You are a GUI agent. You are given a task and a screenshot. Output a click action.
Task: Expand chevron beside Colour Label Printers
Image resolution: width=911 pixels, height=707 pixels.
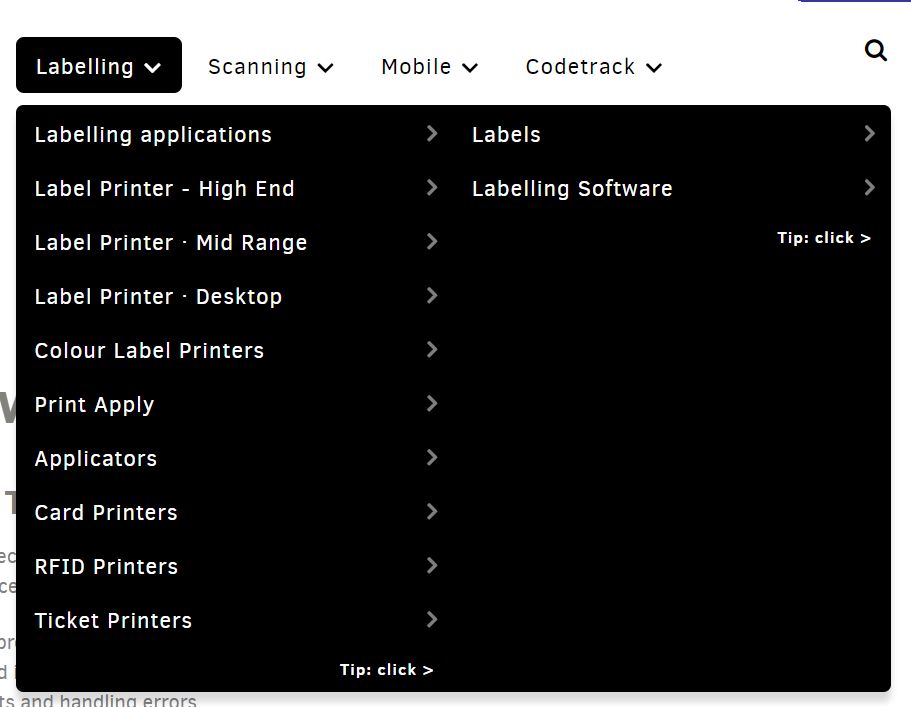(432, 350)
